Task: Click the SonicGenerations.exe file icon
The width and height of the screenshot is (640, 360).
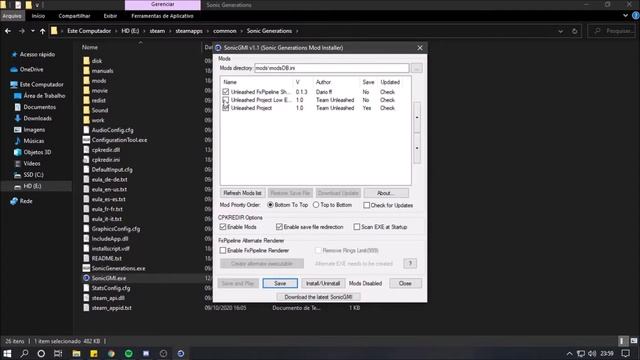Action: (x=86, y=268)
